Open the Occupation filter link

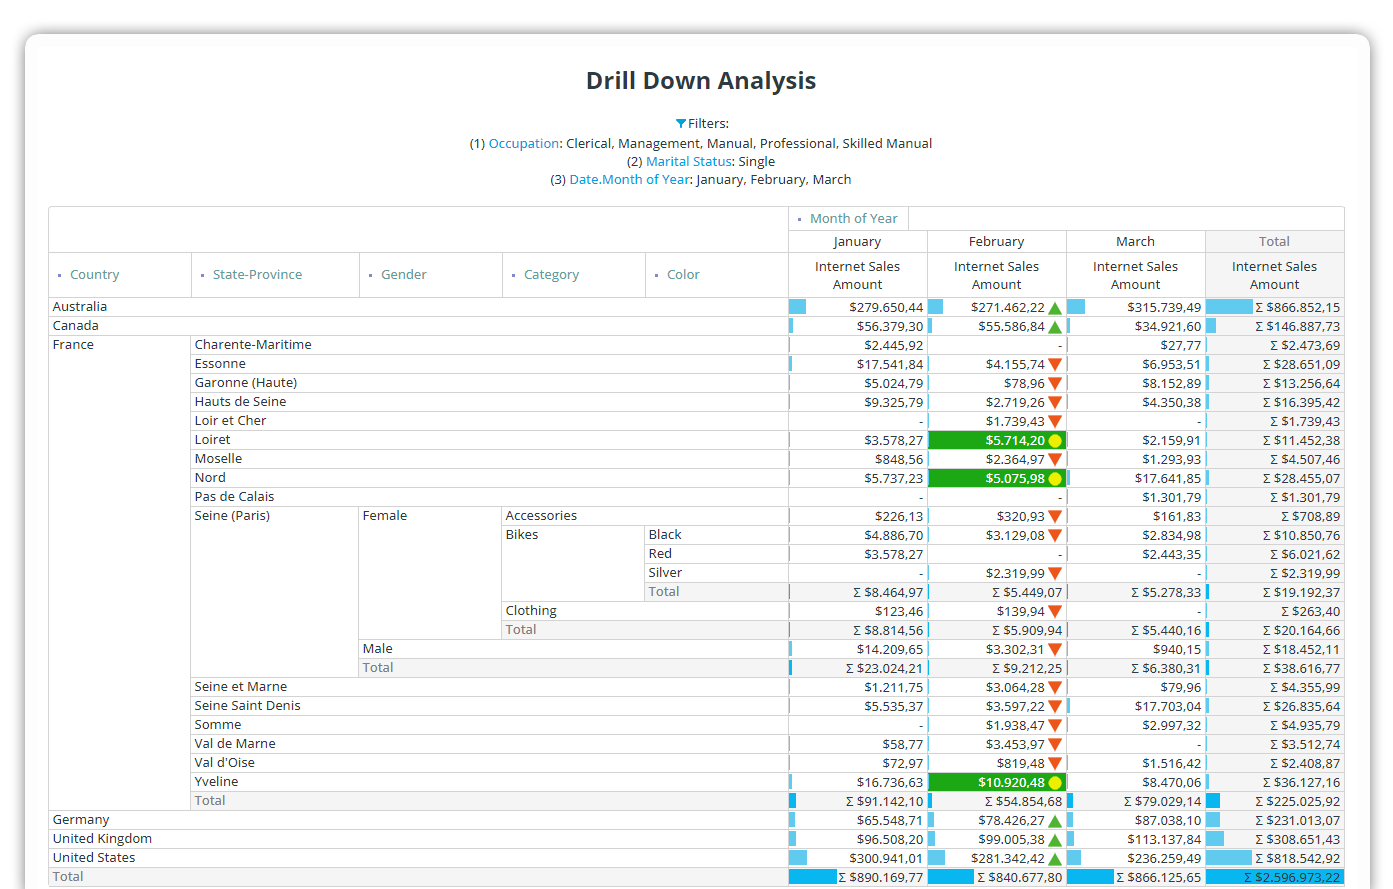524,143
